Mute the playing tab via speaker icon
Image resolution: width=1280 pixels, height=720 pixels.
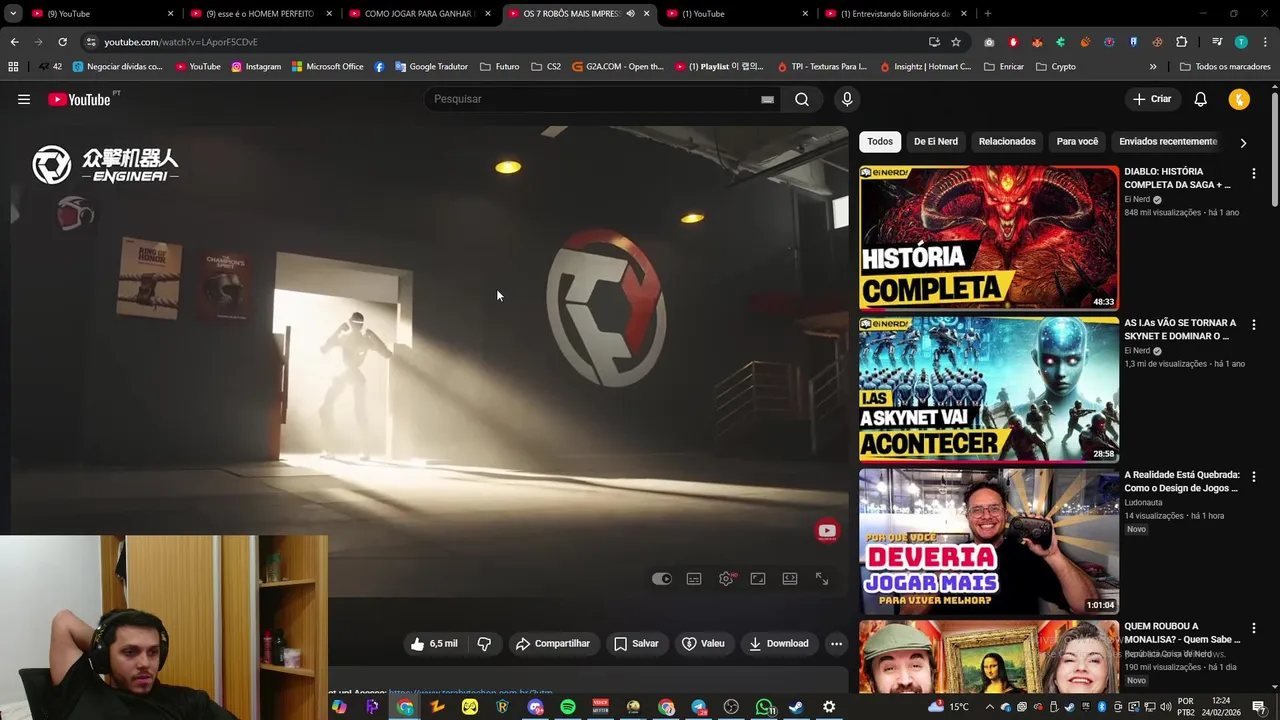(x=630, y=14)
